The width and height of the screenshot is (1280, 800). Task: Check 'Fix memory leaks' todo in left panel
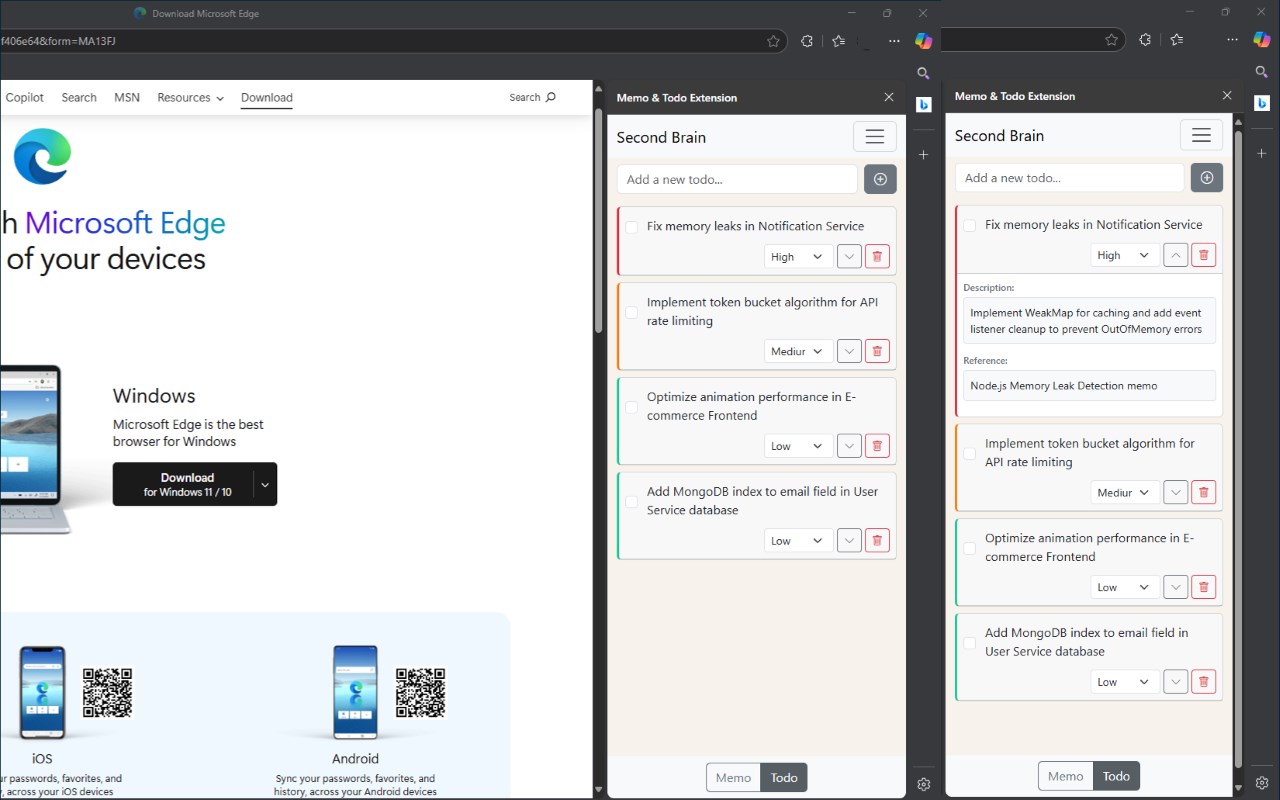632,227
